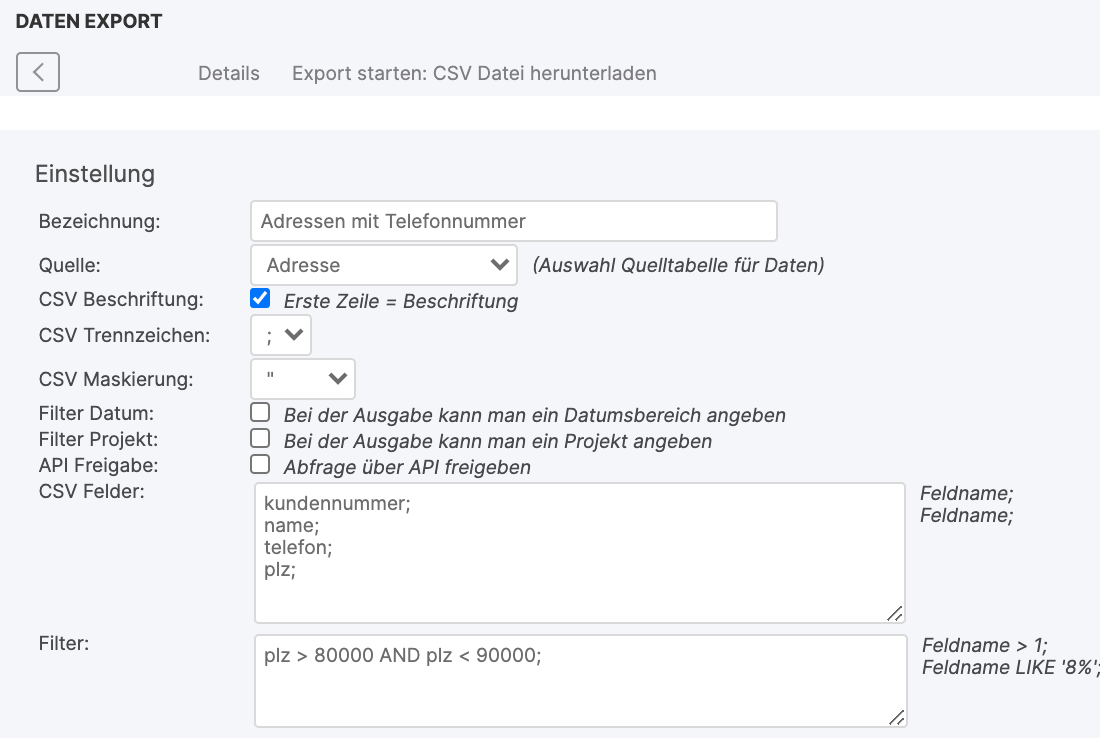Click the 'Abfrage über API freigeben' label
The width and height of the screenshot is (1100, 738).
407,467
